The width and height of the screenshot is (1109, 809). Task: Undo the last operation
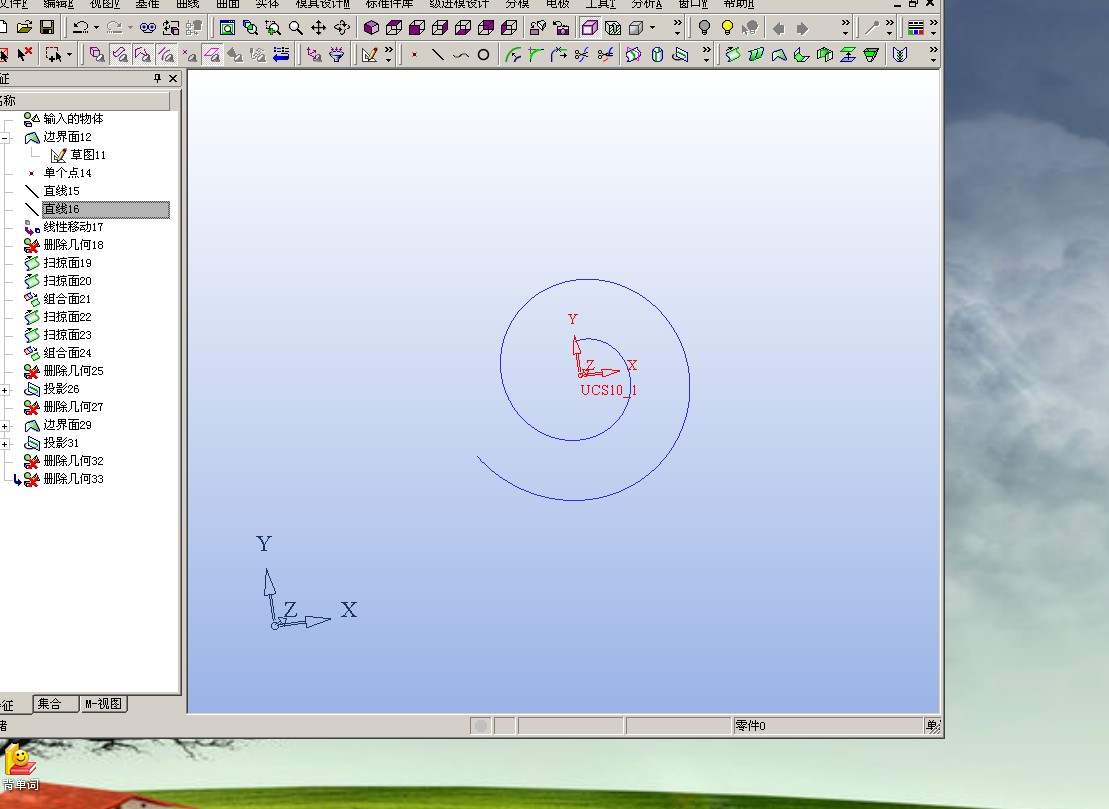click(x=81, y=28)
